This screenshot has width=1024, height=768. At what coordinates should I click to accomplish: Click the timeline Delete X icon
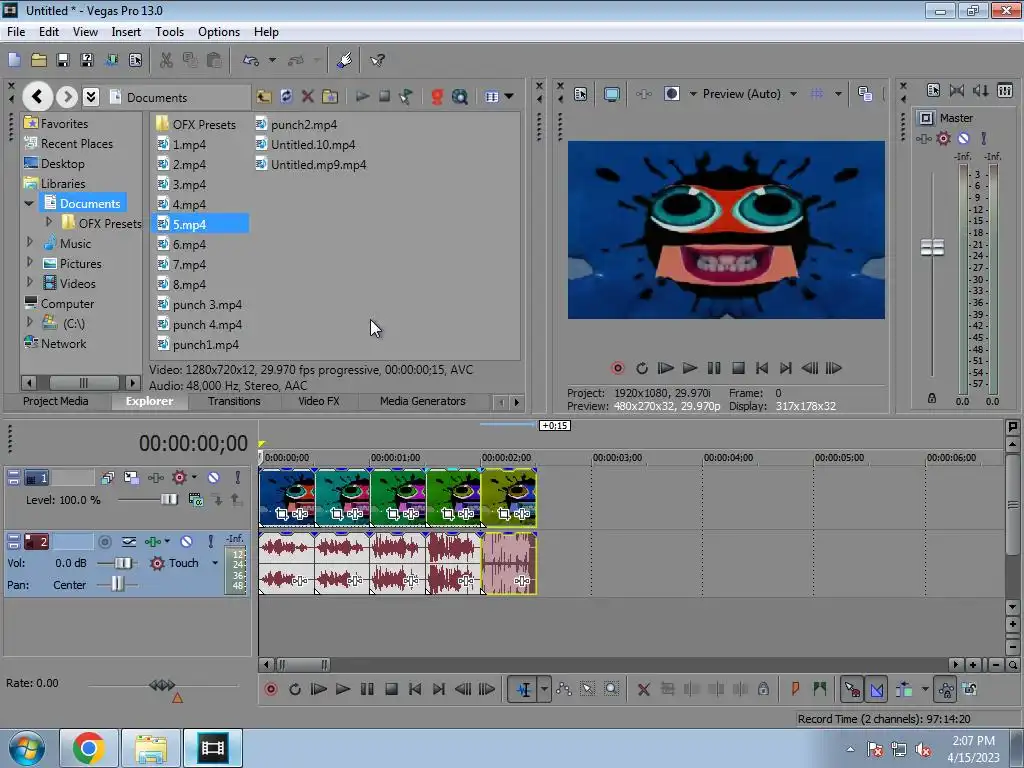click(x=643, y=690)
